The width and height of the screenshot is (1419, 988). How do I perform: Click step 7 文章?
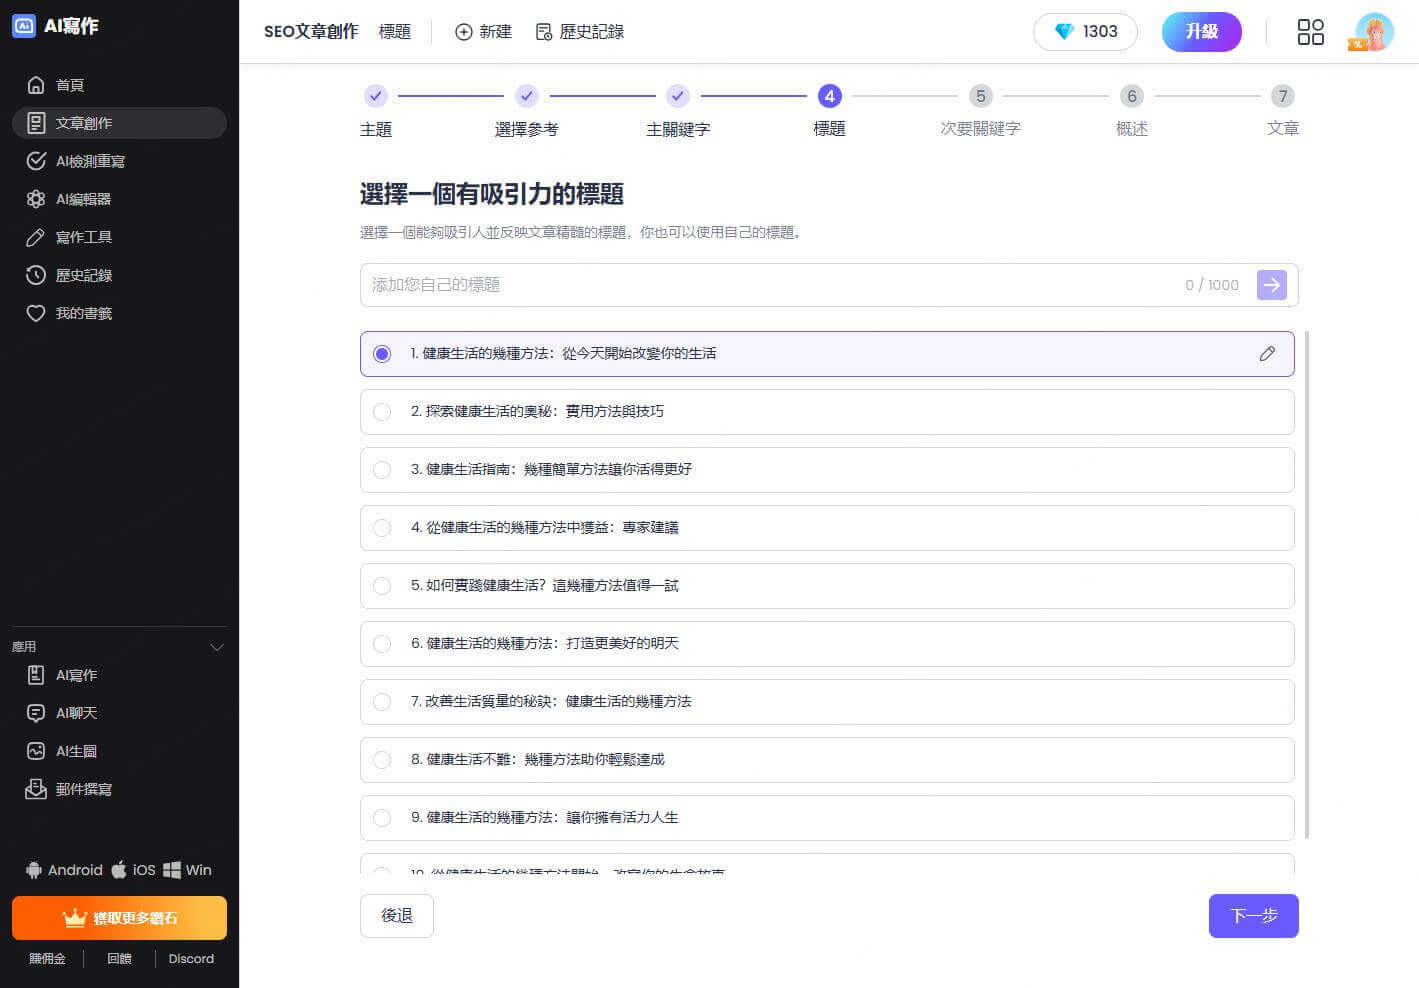tap(1283, 96)
